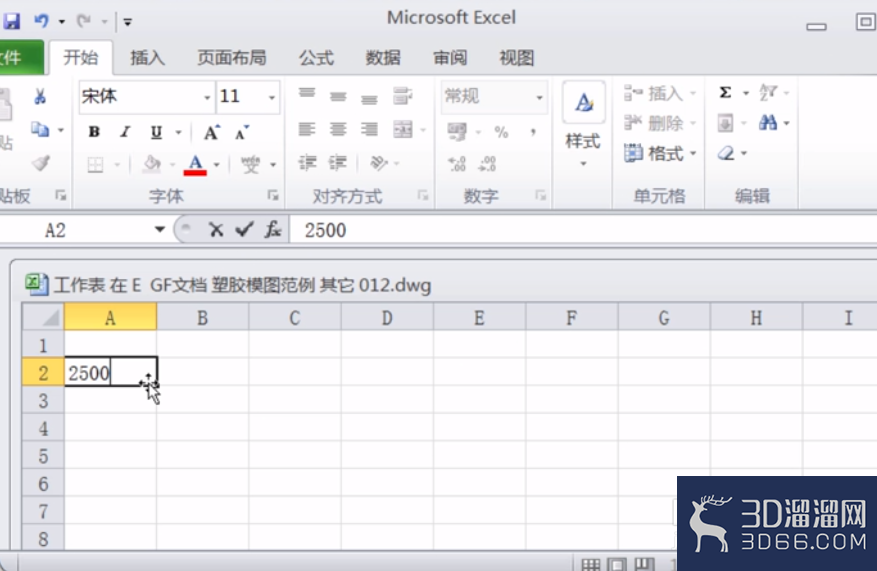Viewport: 877px width, 571px height.
Task: Open the underline style dropdown arrow
Action: coord(178,133)
